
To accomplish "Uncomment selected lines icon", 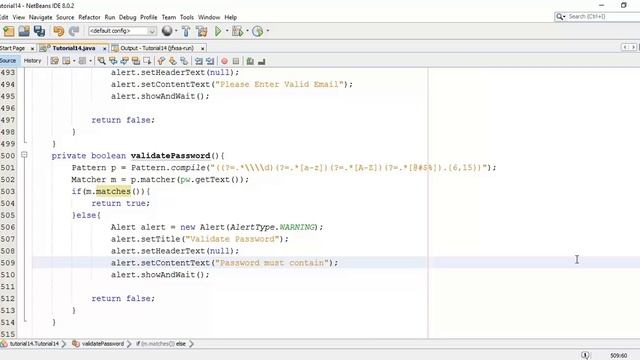I will [262, 61].
